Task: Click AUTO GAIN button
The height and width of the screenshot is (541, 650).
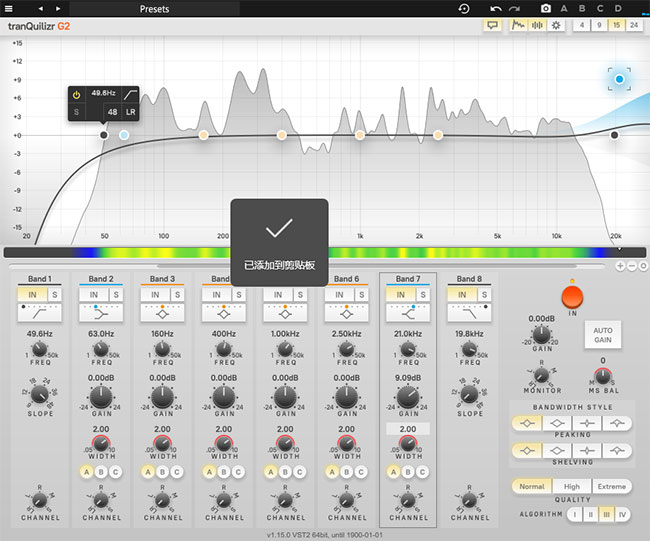Action: coord(603,335)
